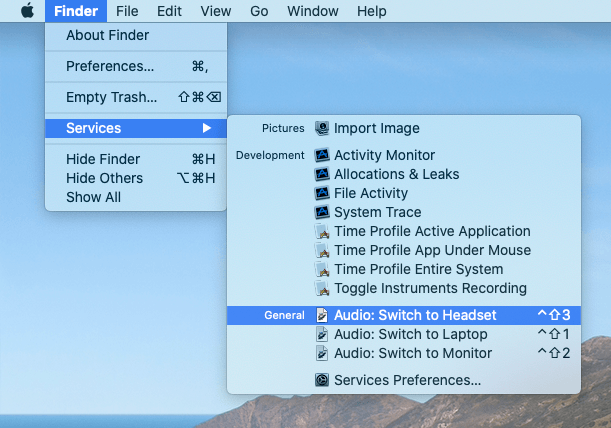Open the Edit menu
The image size is (611, 428).
(x=169, y=11)
